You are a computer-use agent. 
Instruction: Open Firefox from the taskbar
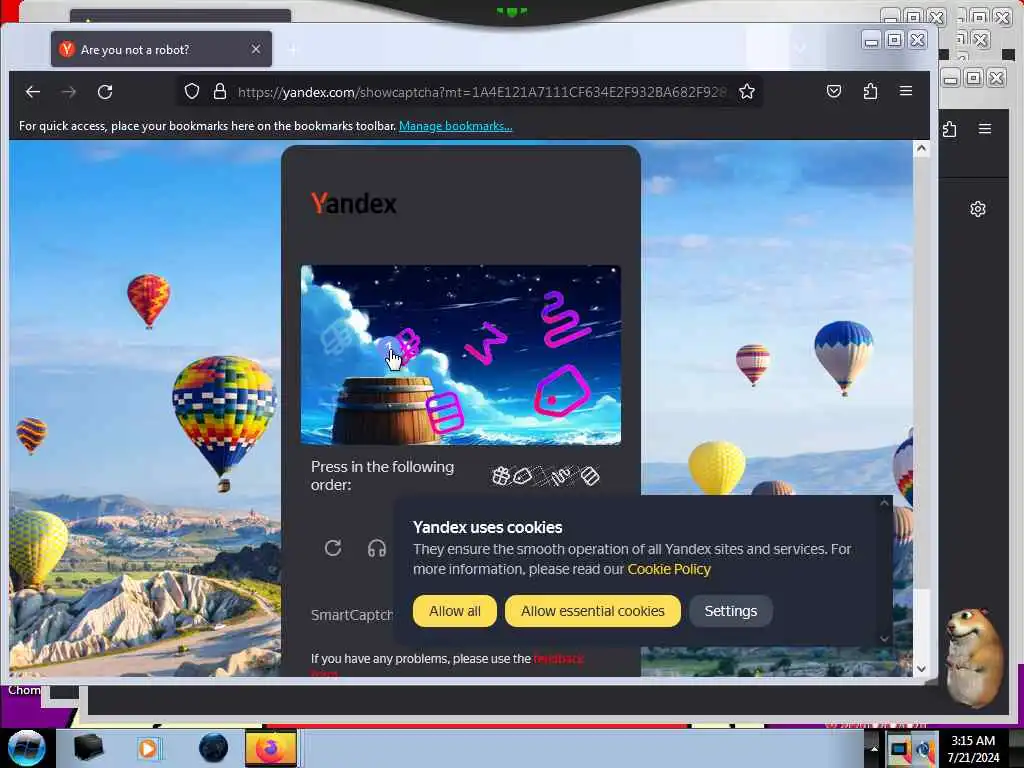click(x=271, y=748)
